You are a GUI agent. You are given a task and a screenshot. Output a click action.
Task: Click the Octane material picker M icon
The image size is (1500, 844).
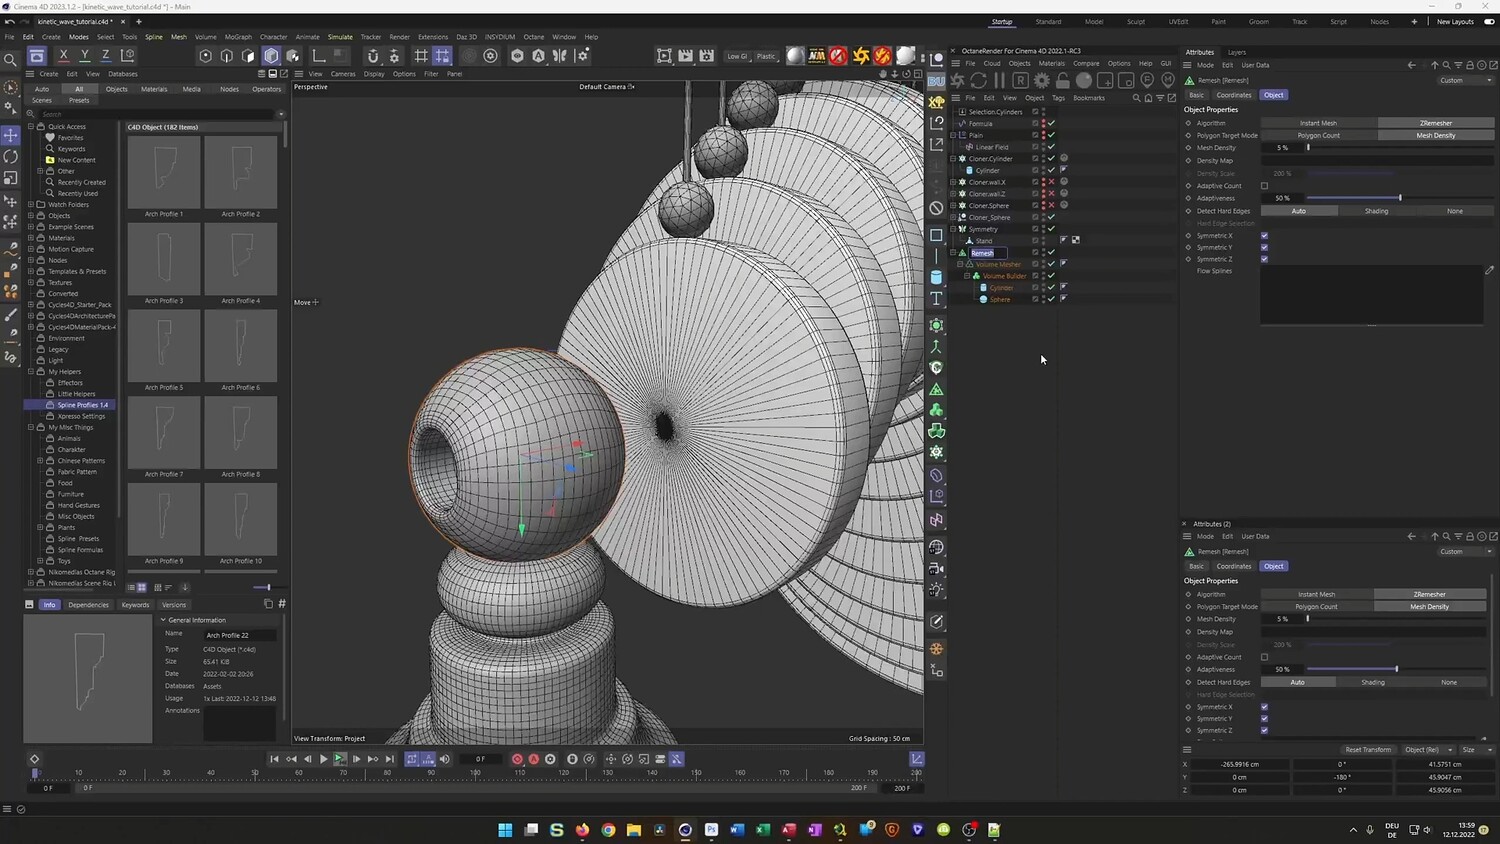[1167, 80]
